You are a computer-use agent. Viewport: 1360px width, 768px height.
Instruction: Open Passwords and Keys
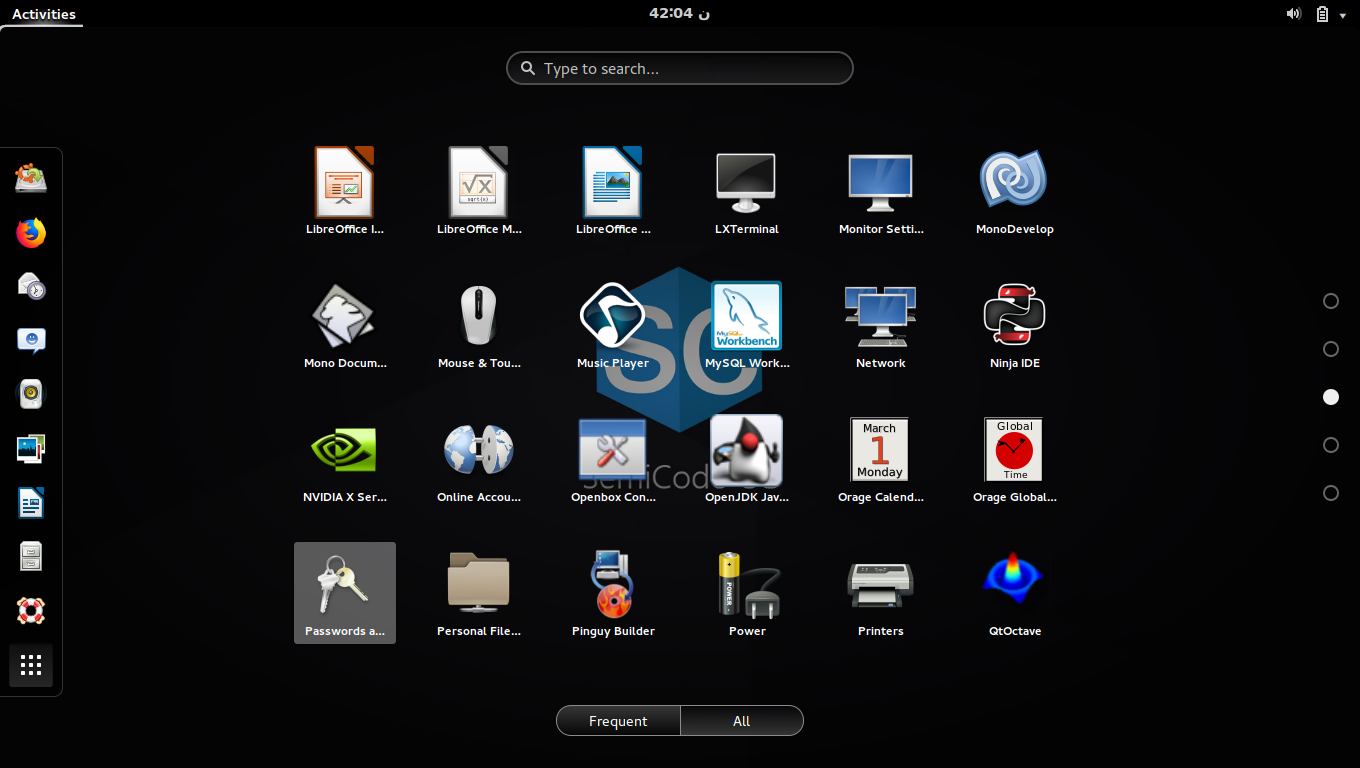(x=345, y=592)
